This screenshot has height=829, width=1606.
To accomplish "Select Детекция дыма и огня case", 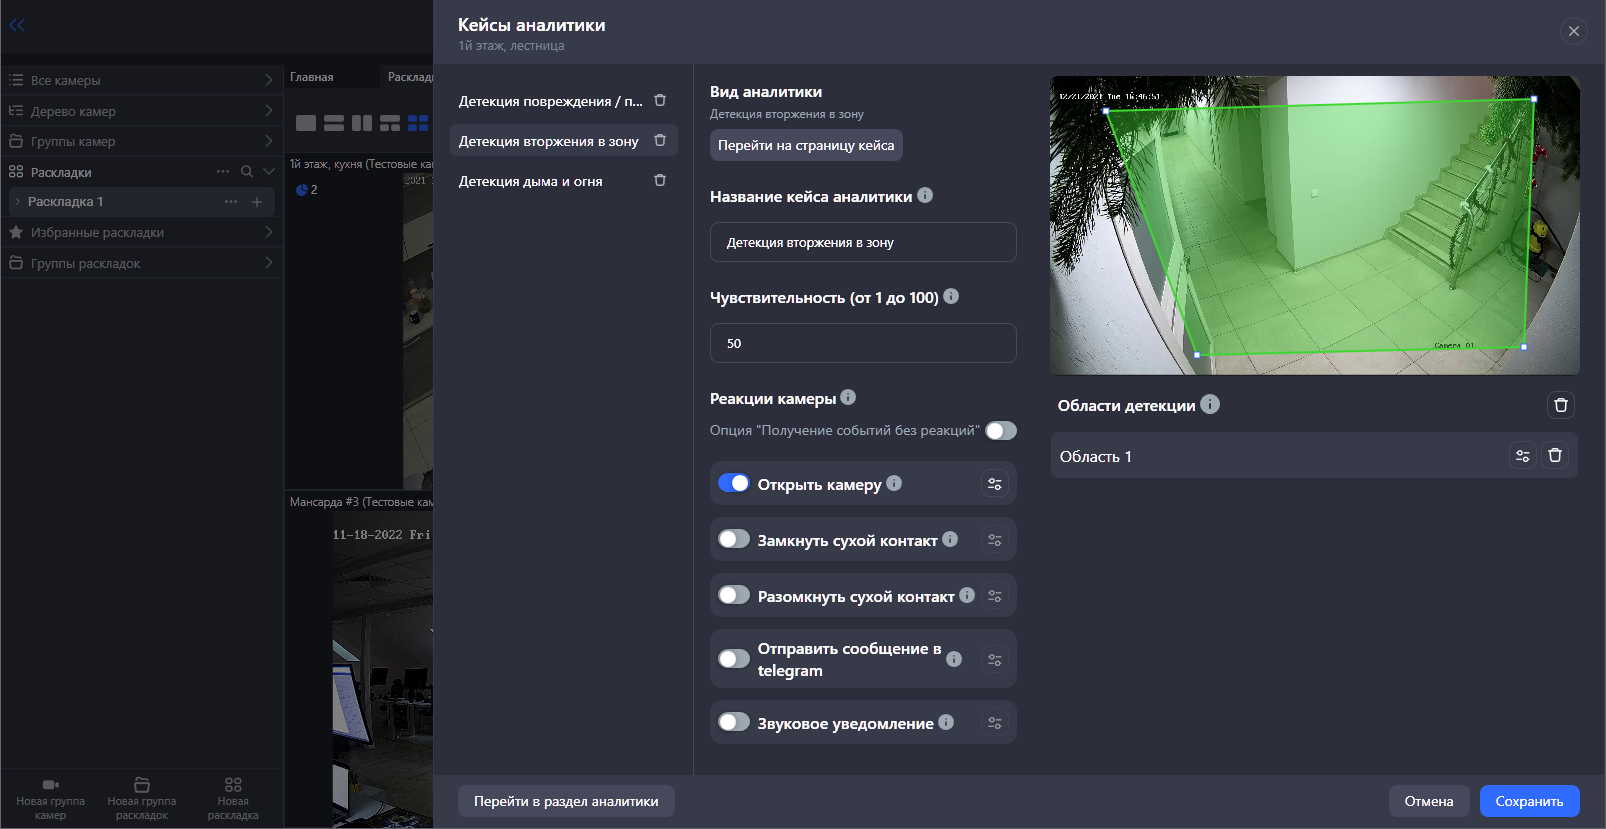I will [531, 182].
